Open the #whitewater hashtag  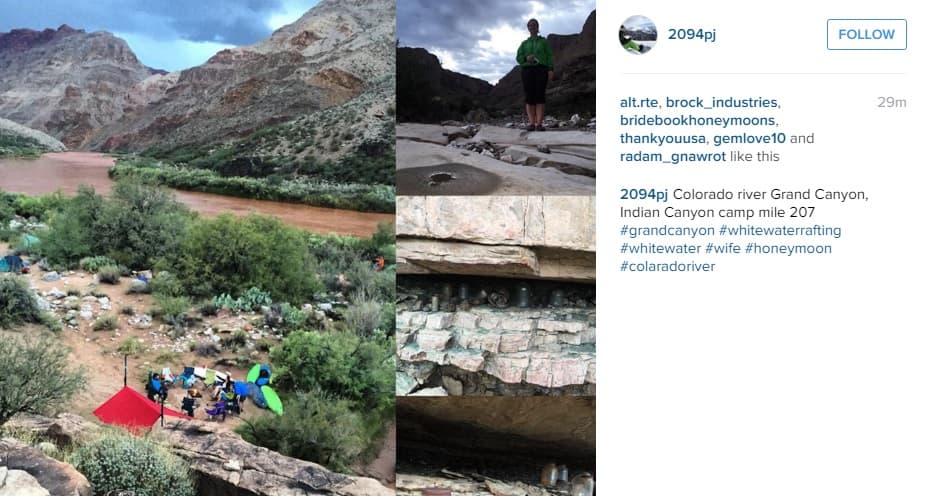[660, 249]
